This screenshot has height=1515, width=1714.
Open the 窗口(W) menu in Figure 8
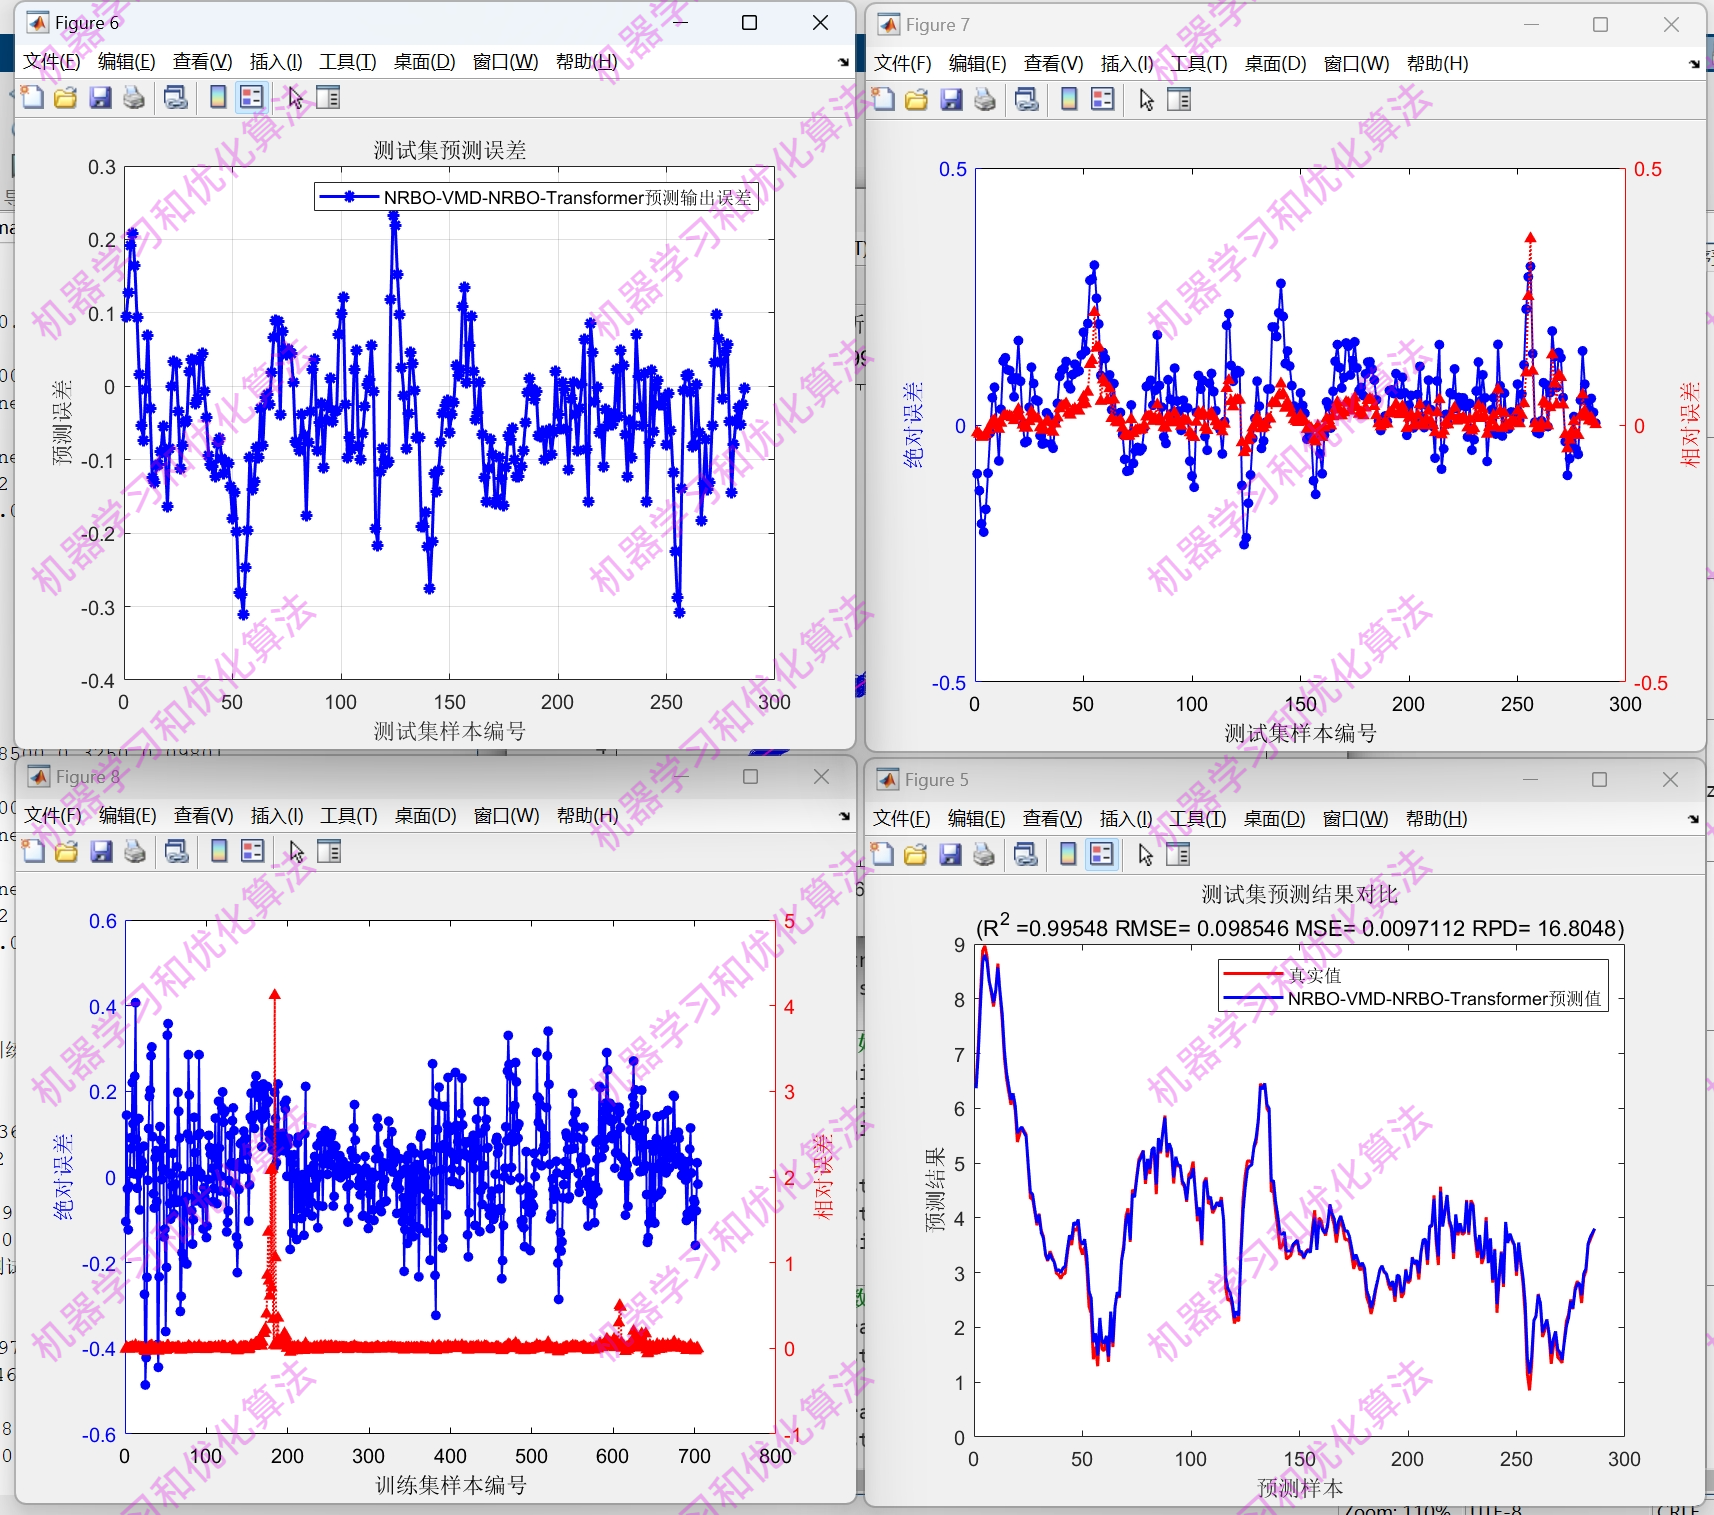(507, 816)
